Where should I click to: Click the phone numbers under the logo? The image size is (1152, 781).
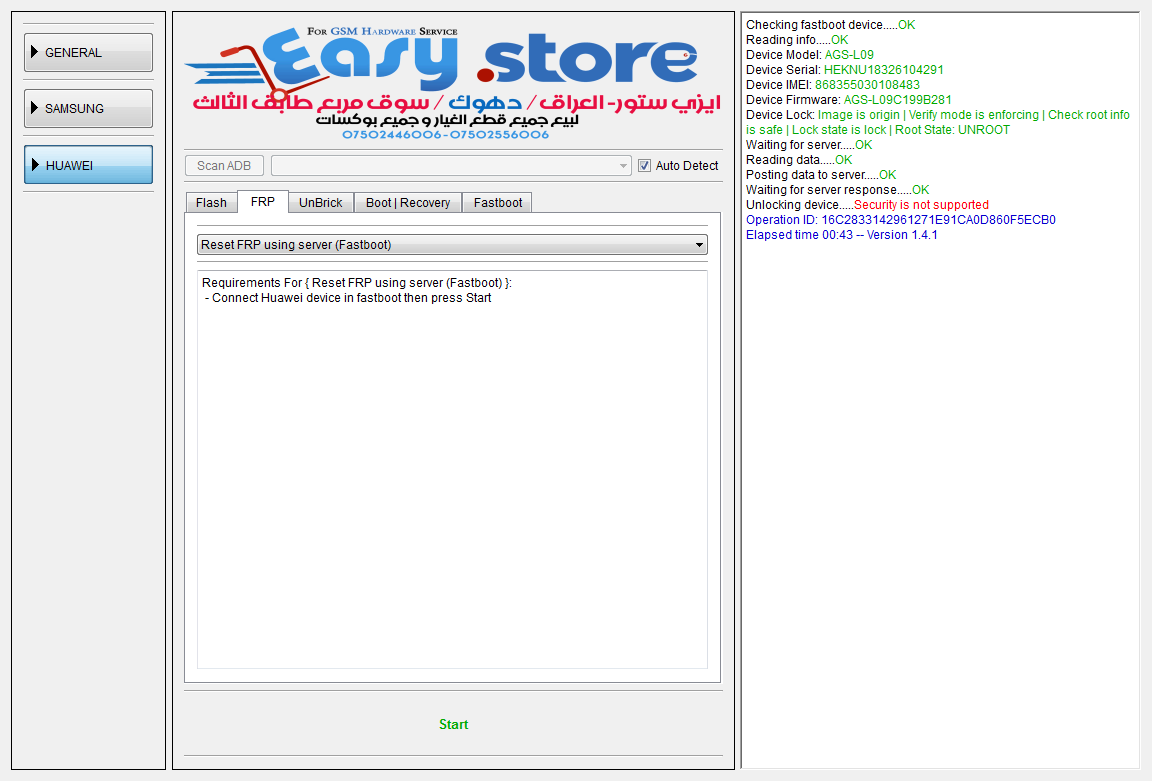(445, 134)
